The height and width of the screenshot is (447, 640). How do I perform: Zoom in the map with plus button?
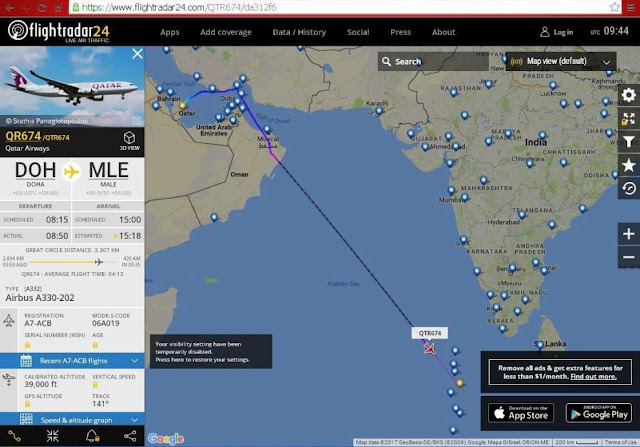click(x=629, y=234)
